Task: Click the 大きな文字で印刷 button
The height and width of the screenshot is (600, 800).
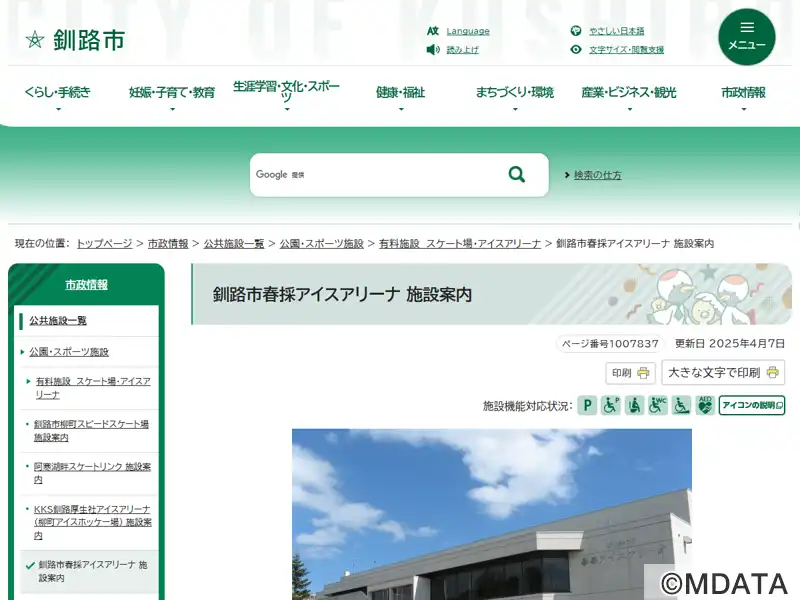Action: [x=723, y=372]
